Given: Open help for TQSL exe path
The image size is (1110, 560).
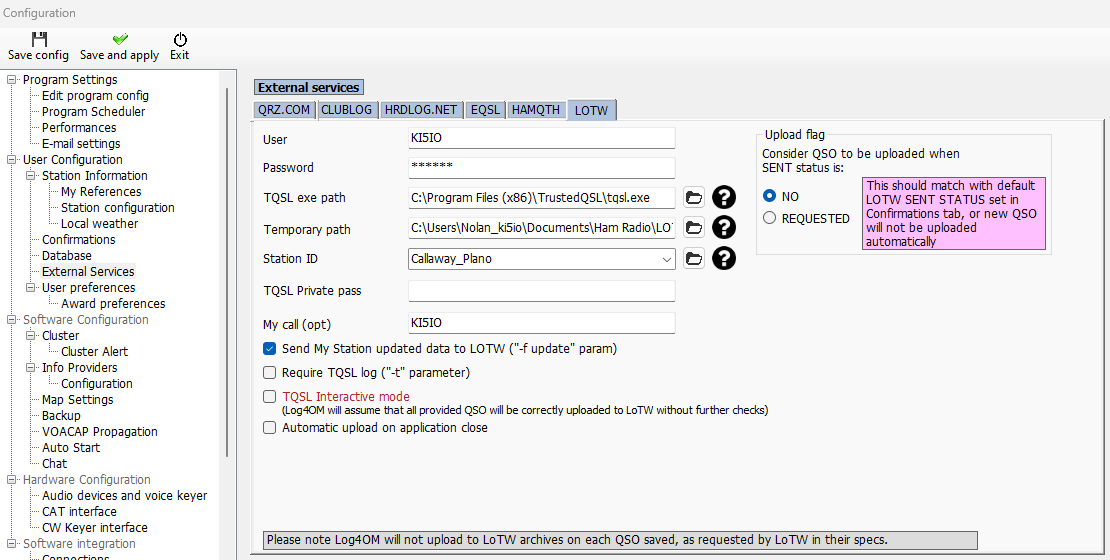Looking at the screenshot, I should 723,197.
